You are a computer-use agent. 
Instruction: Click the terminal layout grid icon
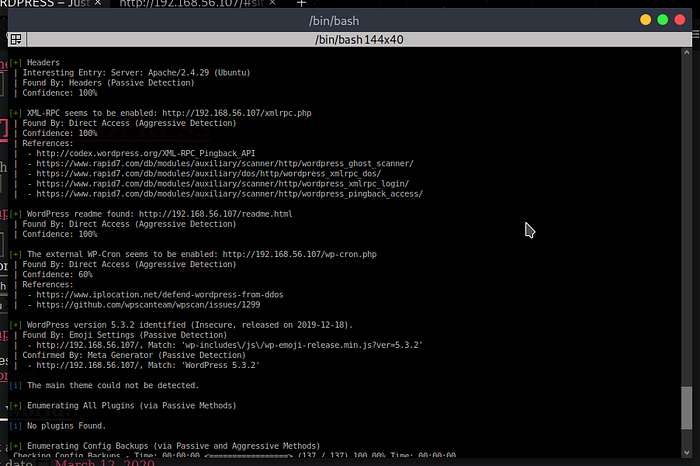[x=14, y=39]
